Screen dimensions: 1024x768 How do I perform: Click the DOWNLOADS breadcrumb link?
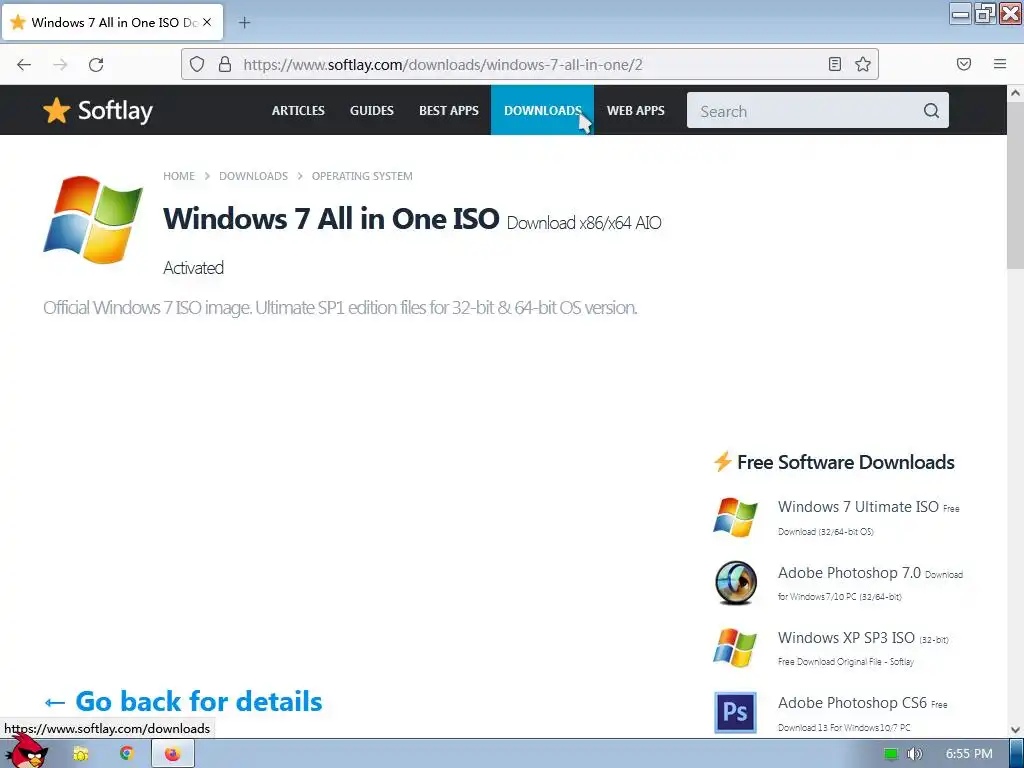pos(253,176)
